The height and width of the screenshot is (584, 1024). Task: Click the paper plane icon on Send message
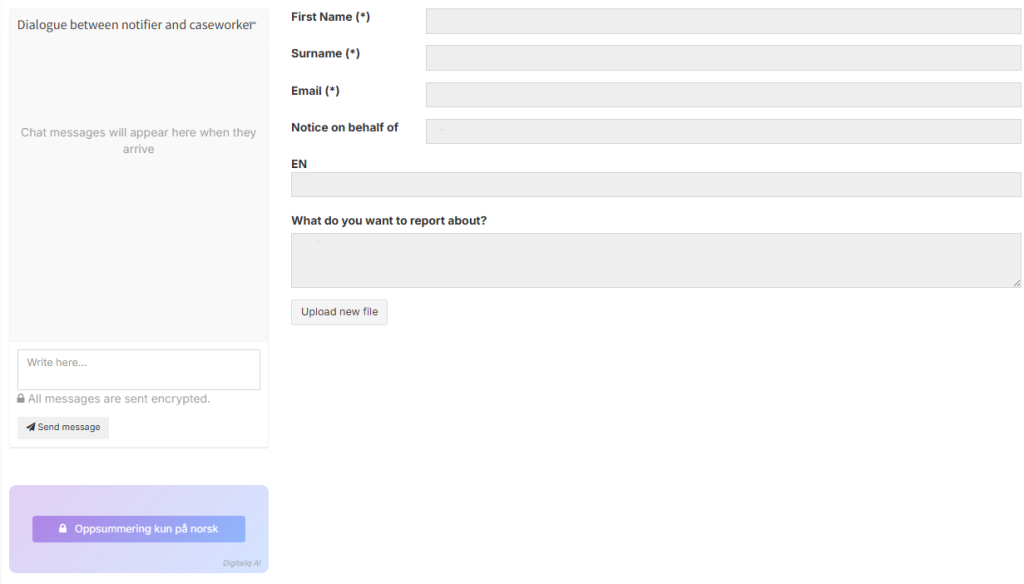pyautogui.click(x=31, y=427)
